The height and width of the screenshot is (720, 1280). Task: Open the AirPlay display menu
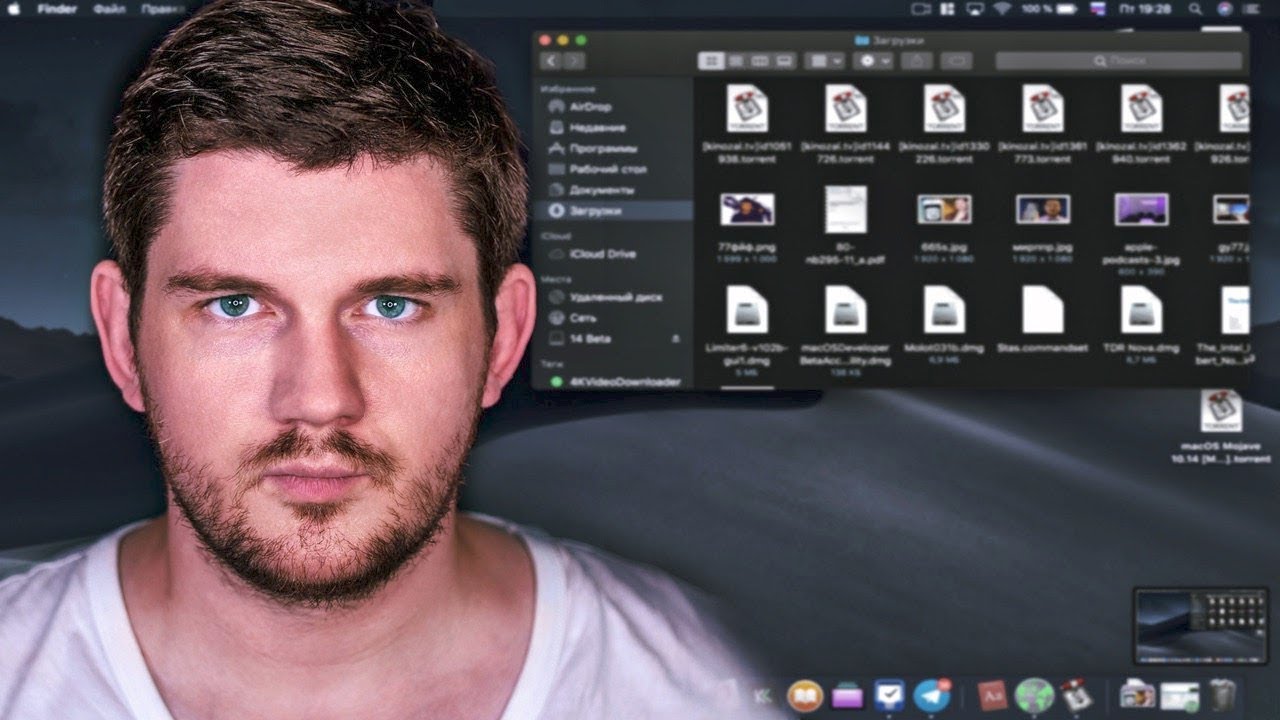pyautogui.click(x=976, y=8)
